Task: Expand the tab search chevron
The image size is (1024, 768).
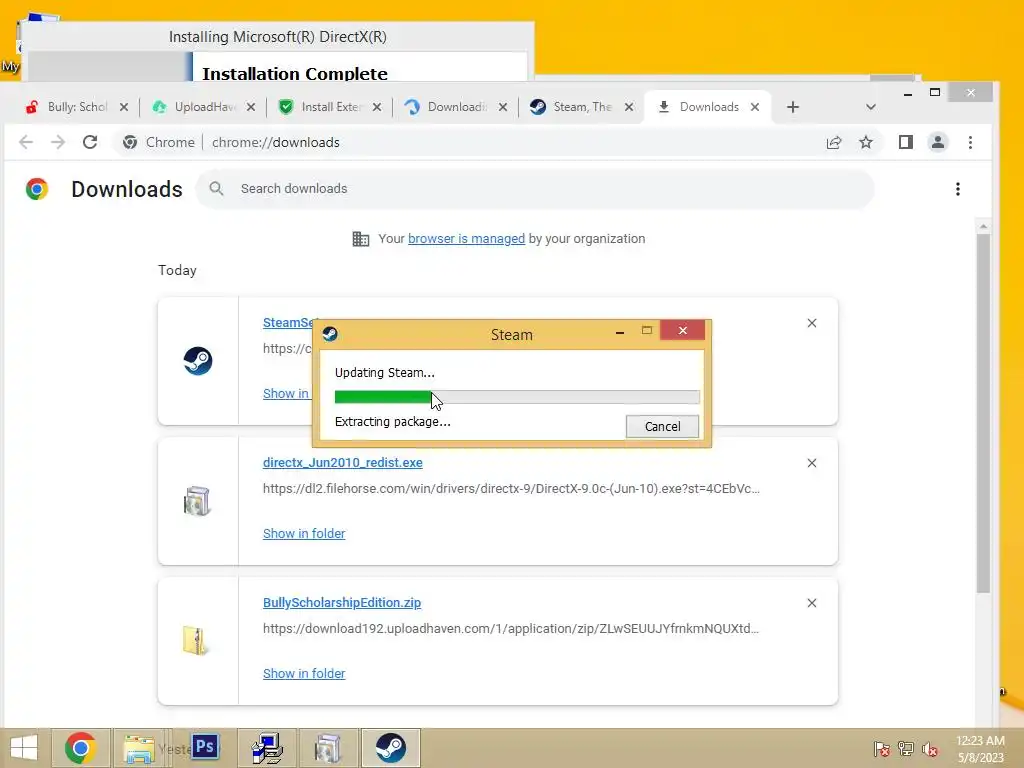Action: pos(871,107)
